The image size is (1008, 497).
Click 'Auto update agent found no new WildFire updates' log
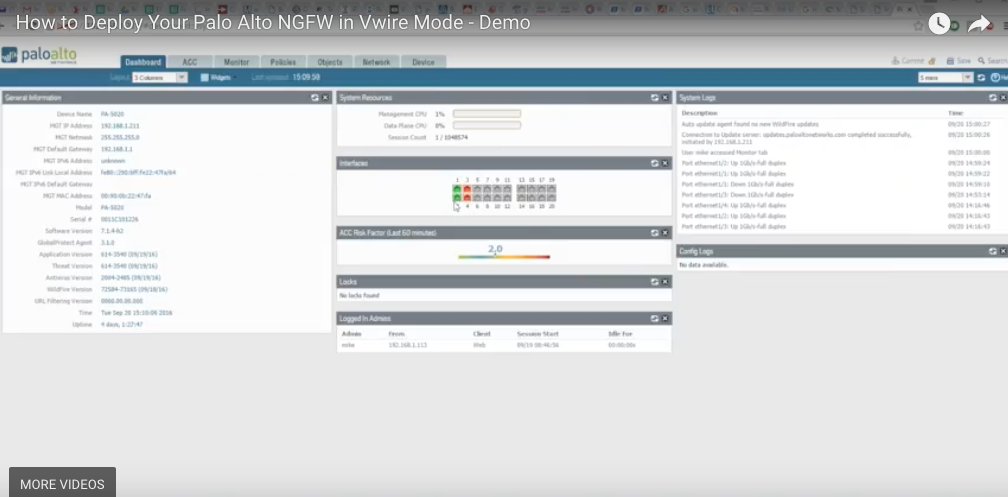point(750,124)
